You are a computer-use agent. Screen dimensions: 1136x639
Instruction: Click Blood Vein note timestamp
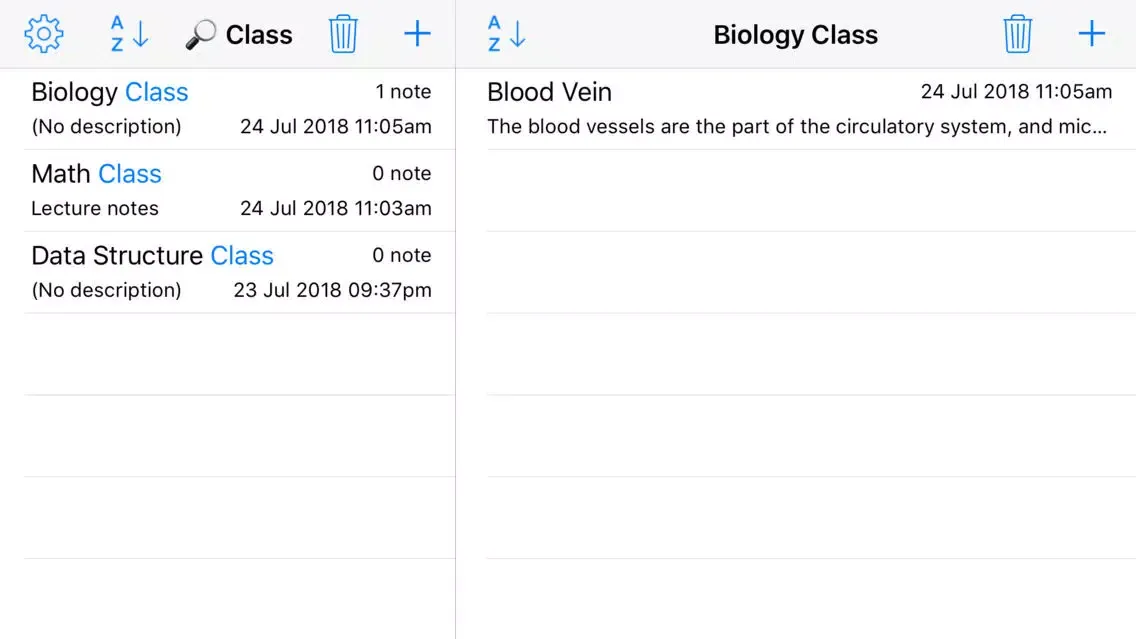click(1016, 92)
